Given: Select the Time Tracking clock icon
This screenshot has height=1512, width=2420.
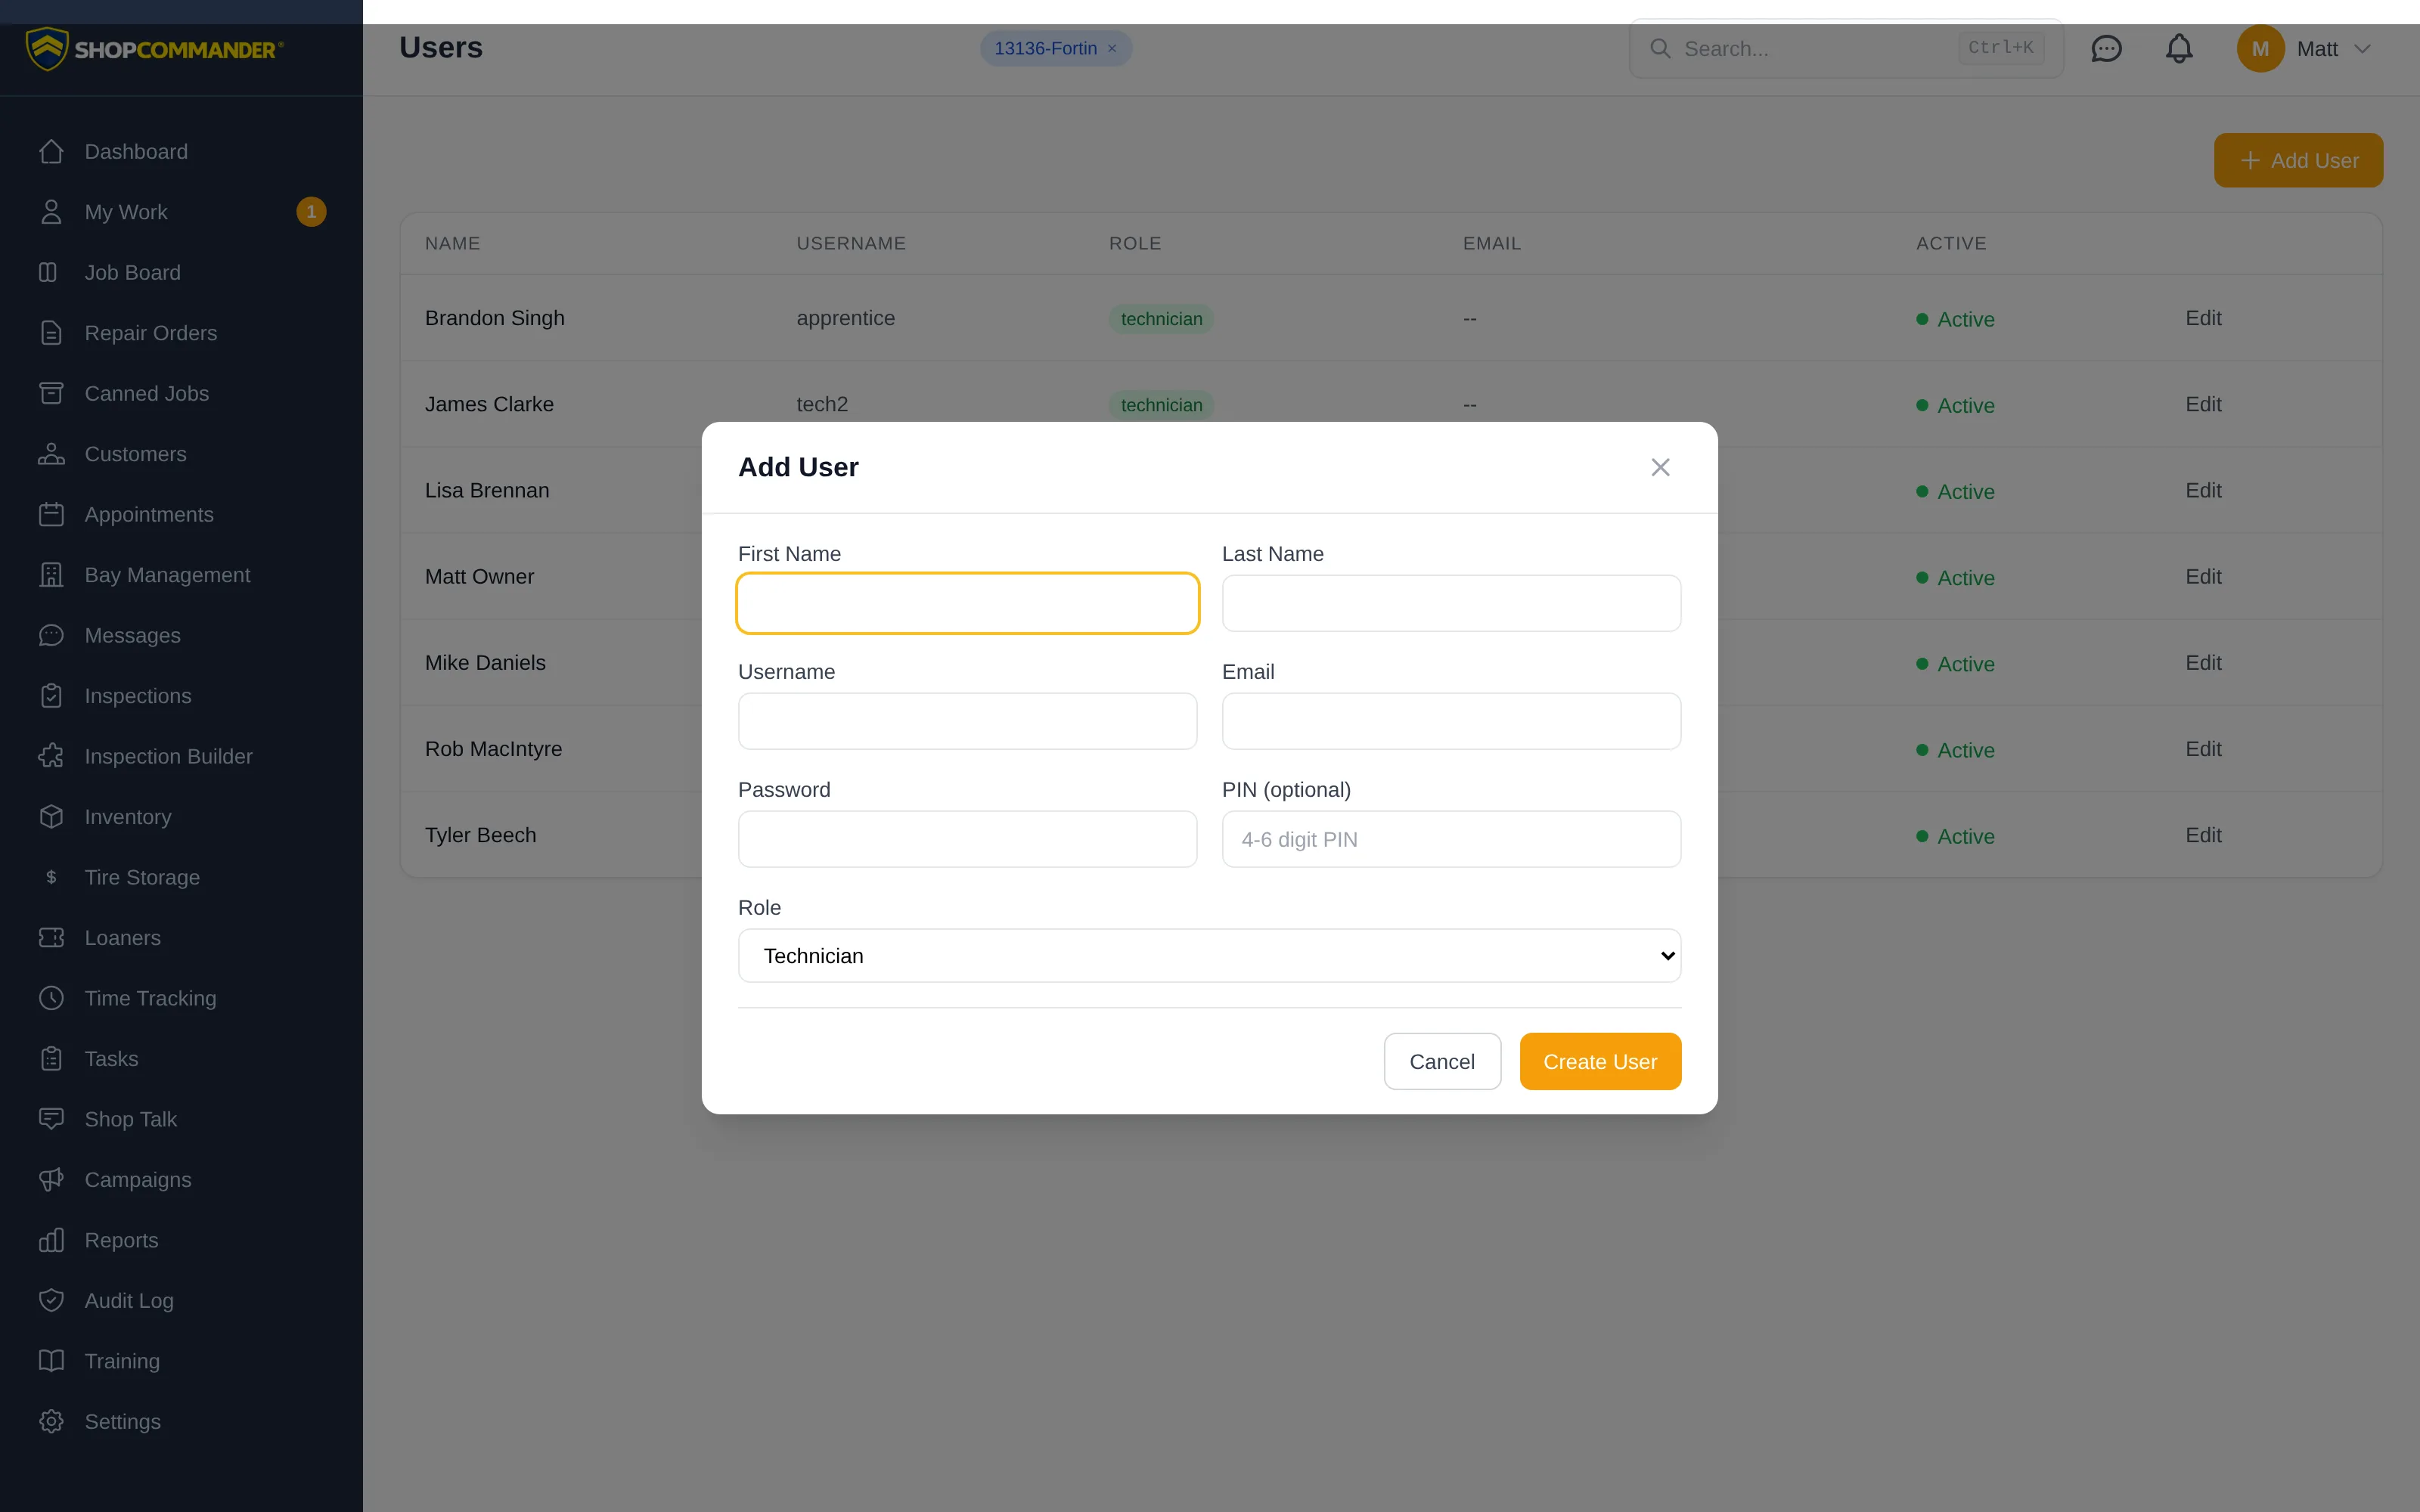Looking at the screenshot, I should click(x=51, y=998).
